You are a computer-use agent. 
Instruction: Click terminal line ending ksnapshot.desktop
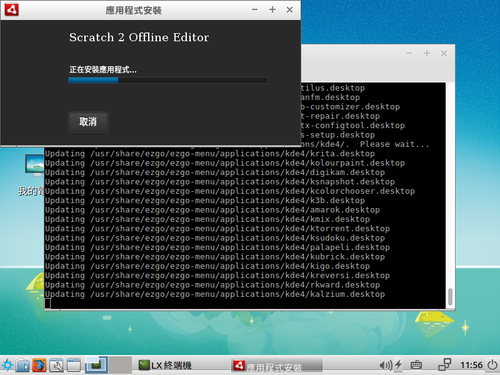220,182
